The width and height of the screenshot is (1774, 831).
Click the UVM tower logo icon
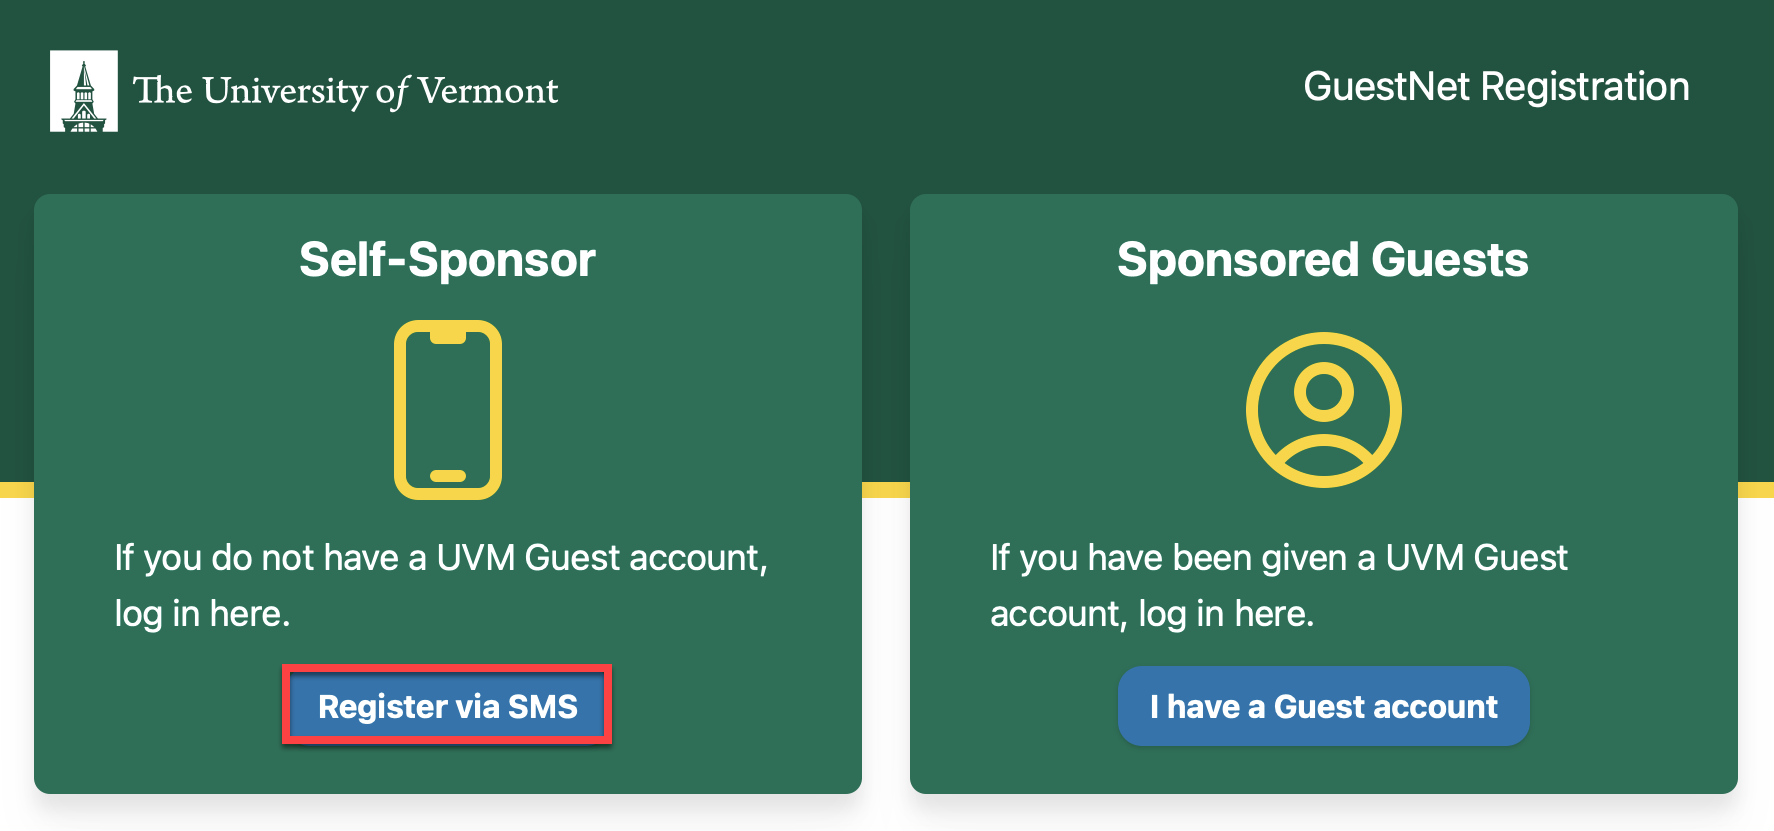click(84, 91)
